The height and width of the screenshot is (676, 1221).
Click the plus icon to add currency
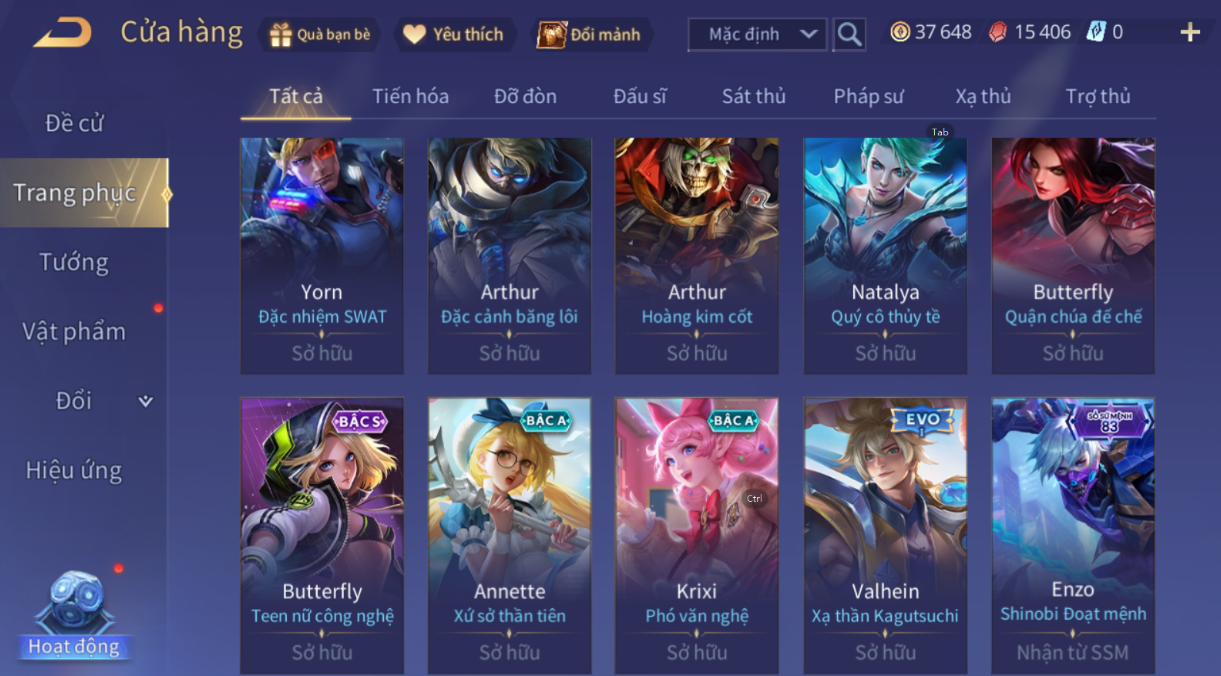click(x=1190, y=32)
